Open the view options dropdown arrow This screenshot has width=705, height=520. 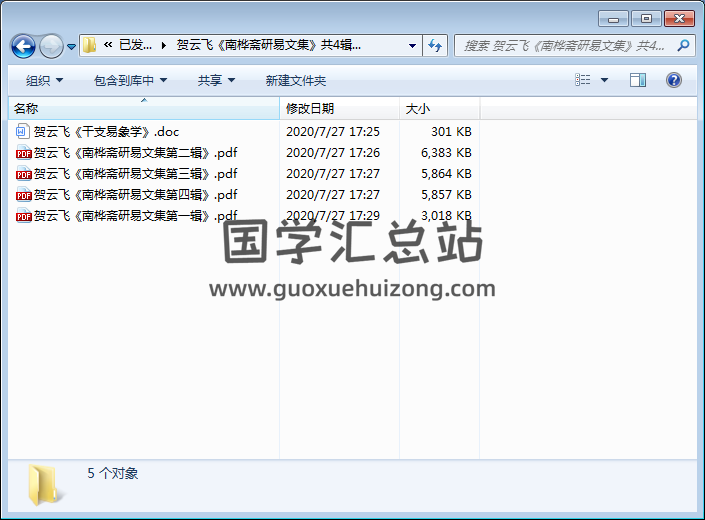[x=604, y=80]
